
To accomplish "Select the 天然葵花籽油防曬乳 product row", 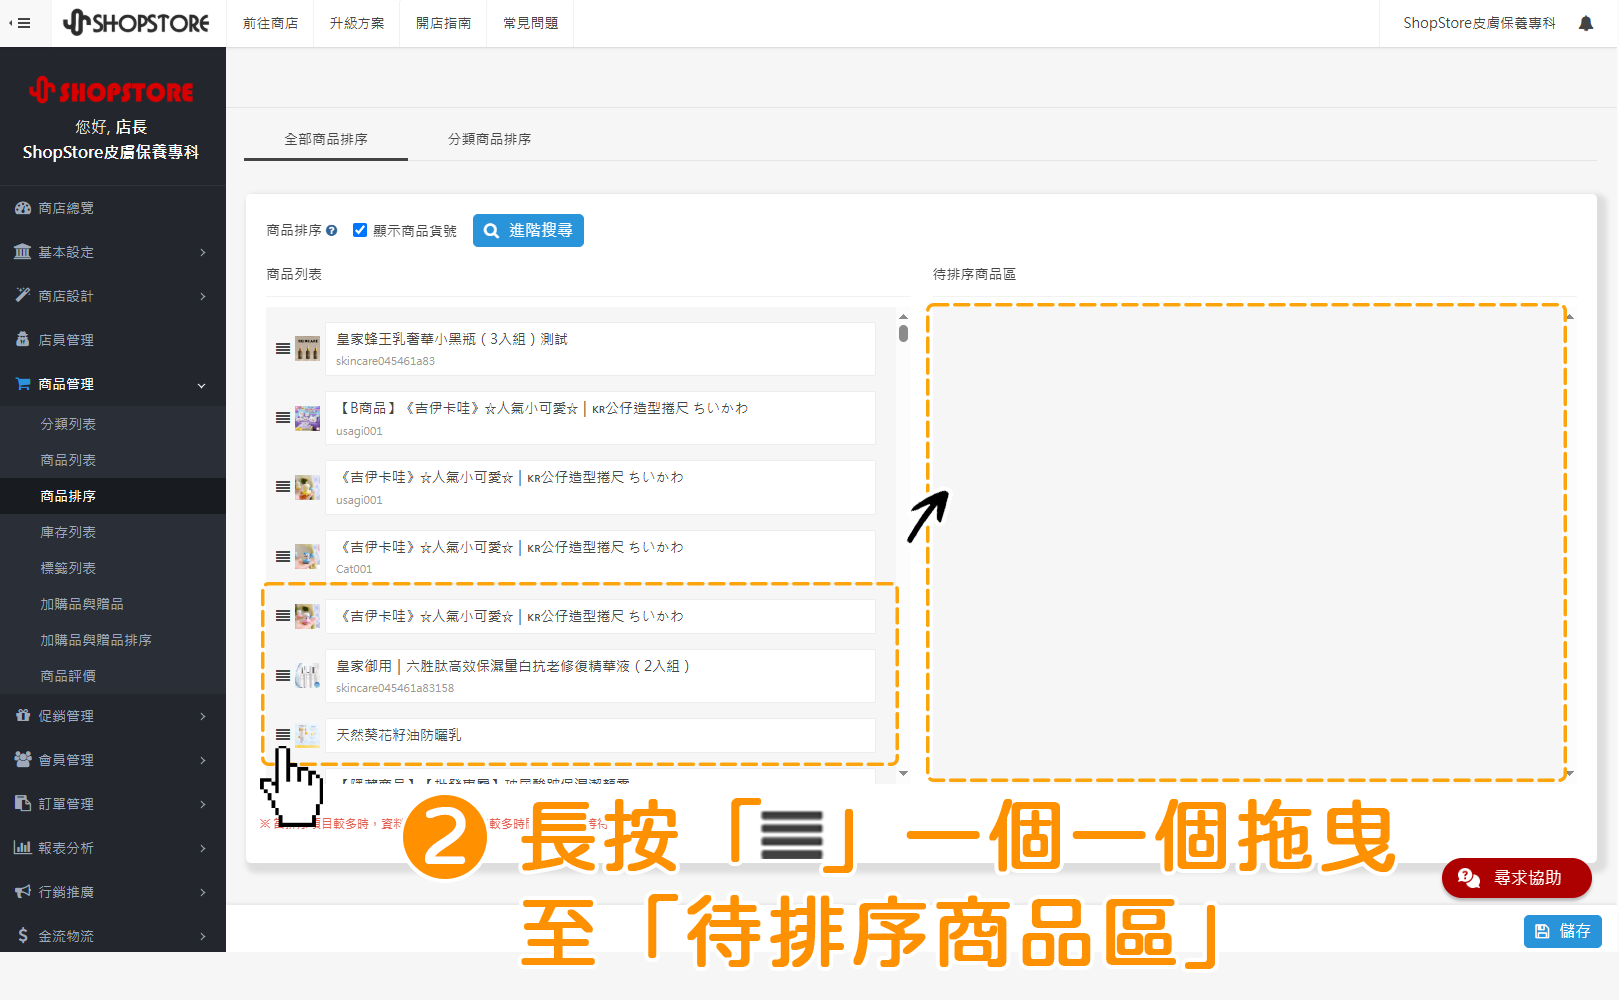I will coord(600,735).
